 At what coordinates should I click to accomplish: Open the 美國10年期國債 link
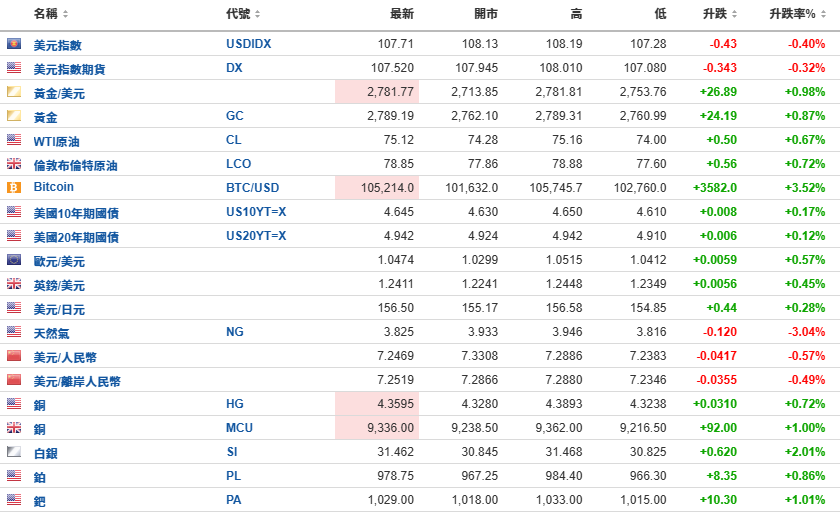pyautogui.click(x=76, y=213)
